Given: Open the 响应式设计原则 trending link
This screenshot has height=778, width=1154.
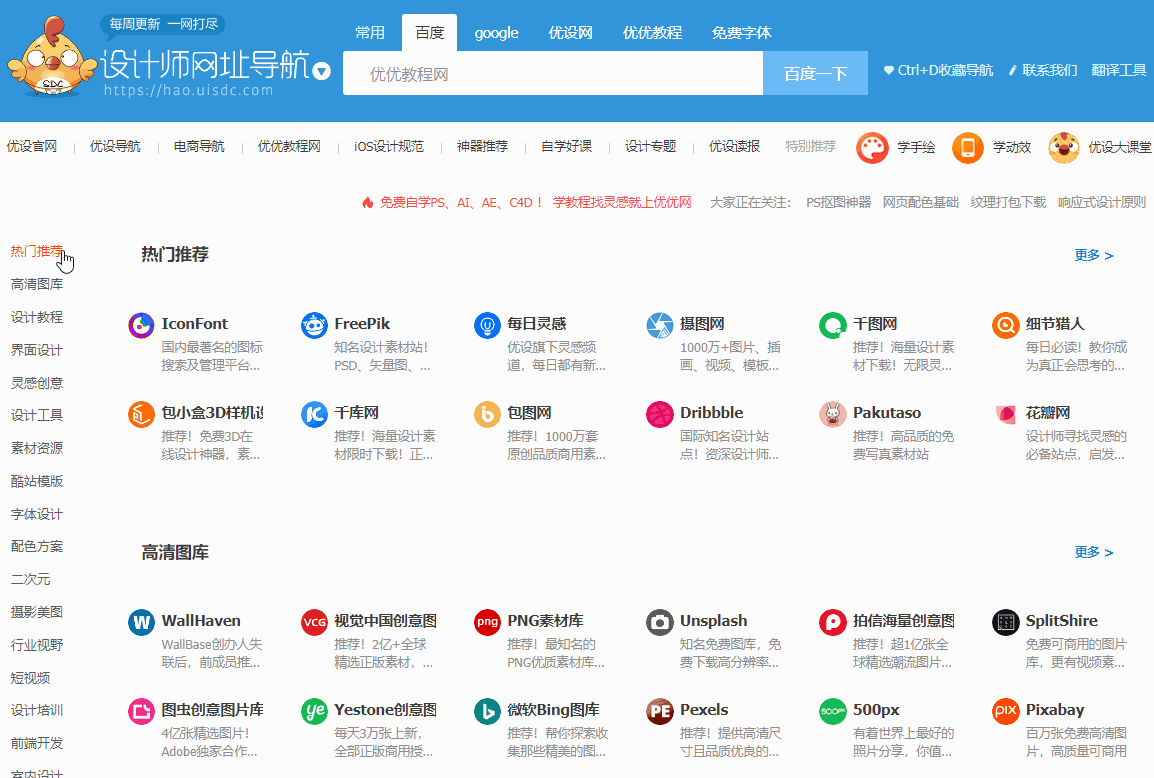Looking at the screenshot, I should (1102, 202).
